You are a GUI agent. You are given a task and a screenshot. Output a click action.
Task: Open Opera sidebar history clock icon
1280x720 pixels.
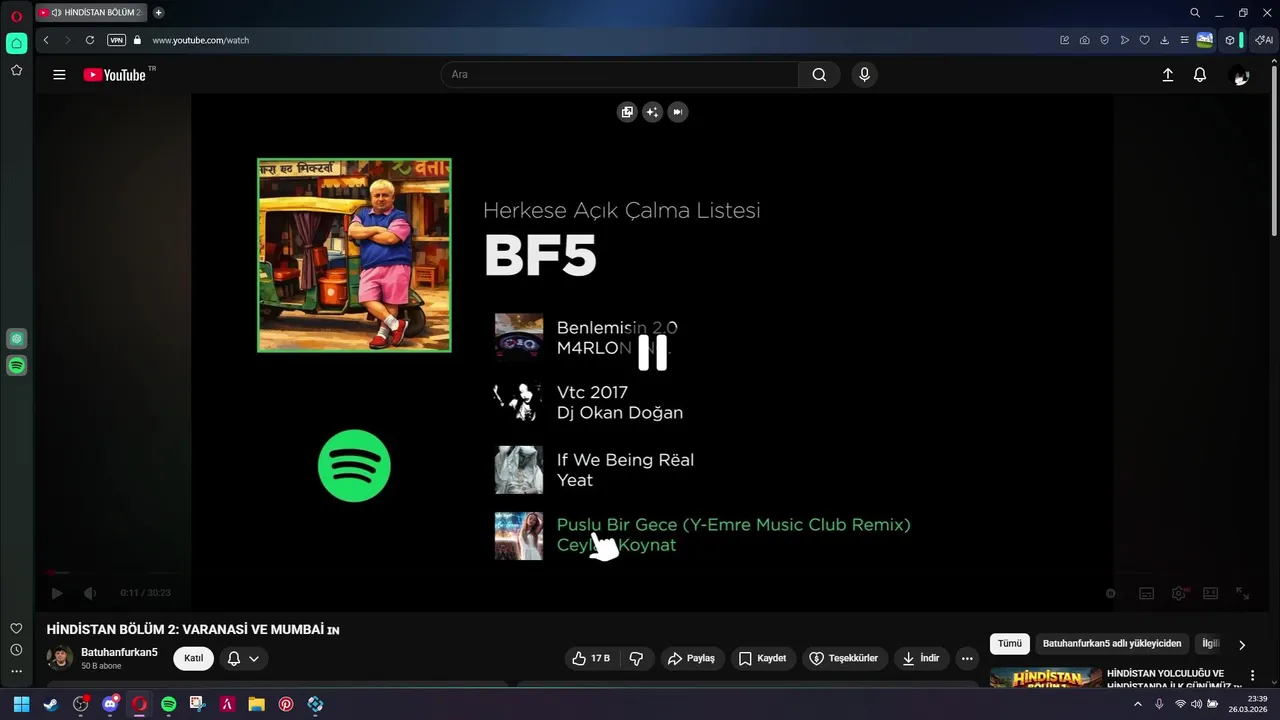16,650
